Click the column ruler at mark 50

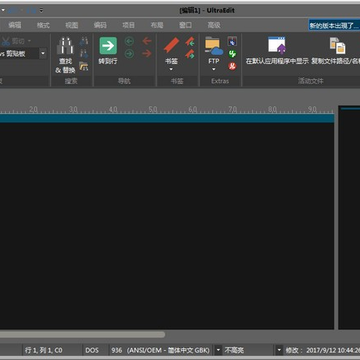tap(153, 109)
